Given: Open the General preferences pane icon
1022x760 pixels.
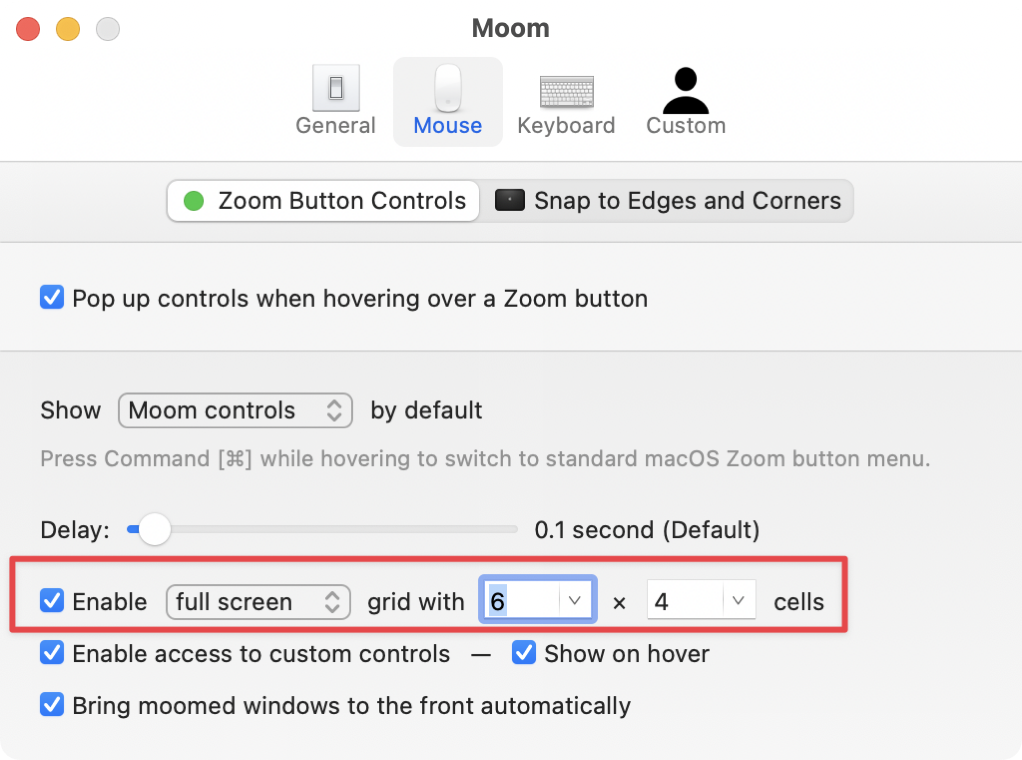Looking at the screenshot, I should 336,89.
